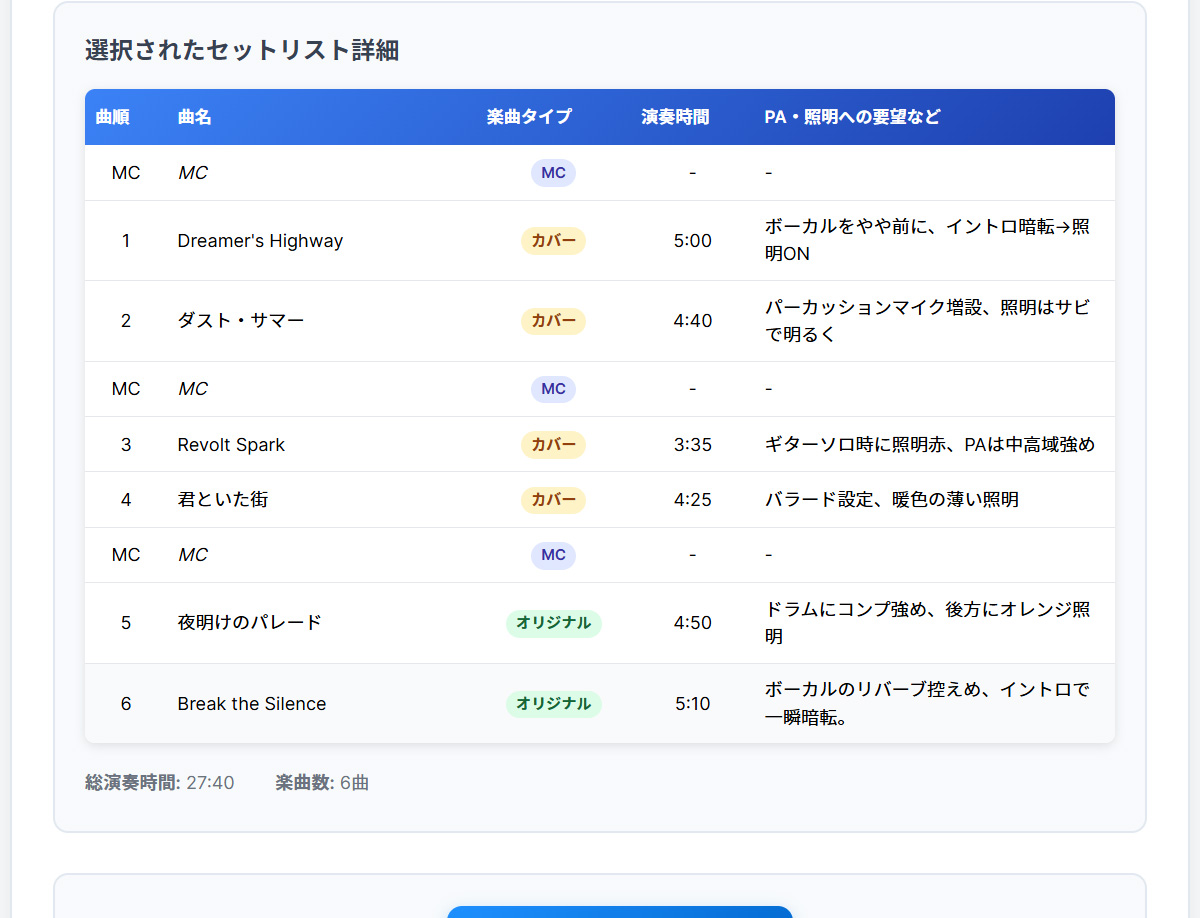Viewport: 1200px width, 918px height.
Task: Click the note バラード設定、暖色の薄い照明
Action: [892, 499]
